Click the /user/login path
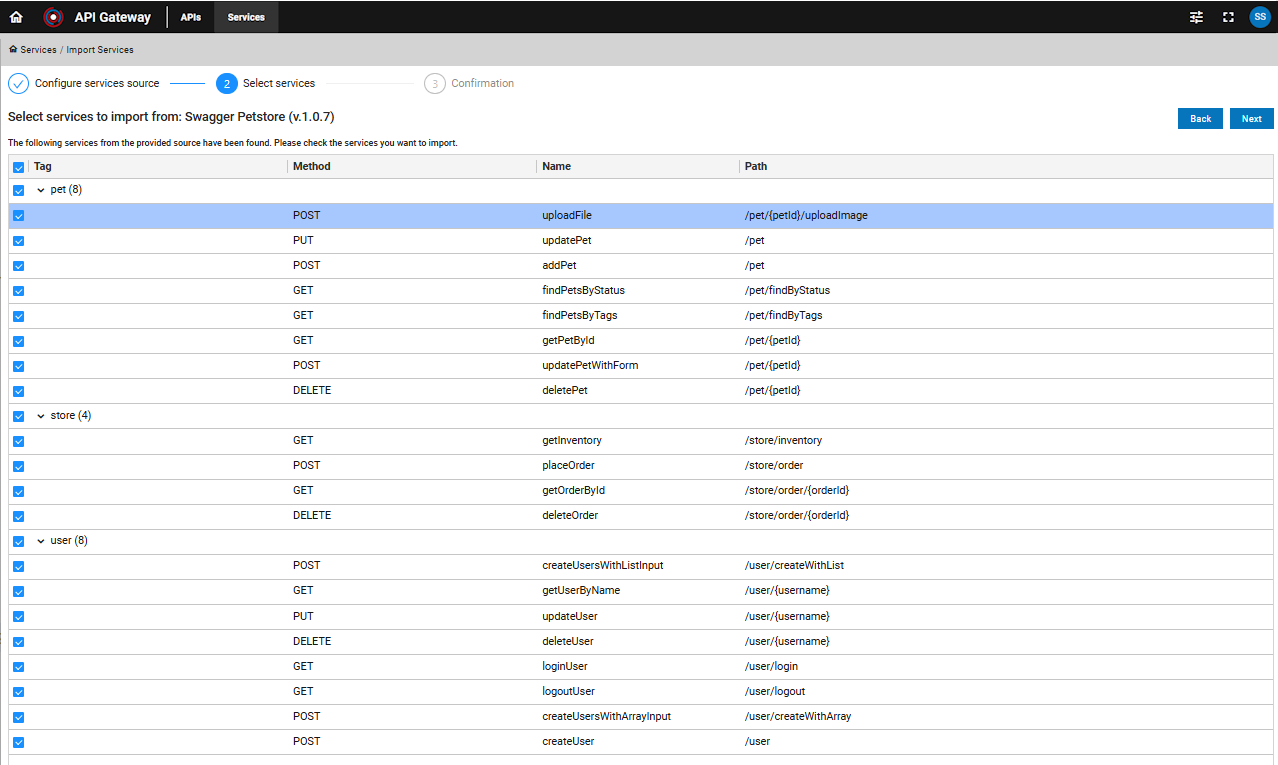Screen dimensions: 1278x765 coord(771,666)
